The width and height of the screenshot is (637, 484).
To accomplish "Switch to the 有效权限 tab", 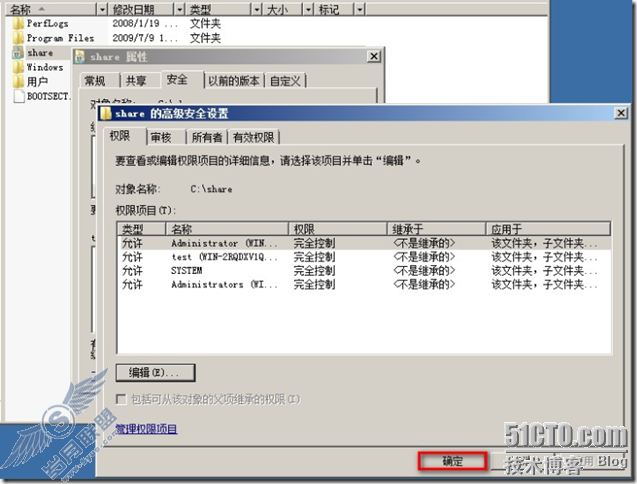I will [x=254, y=137].
